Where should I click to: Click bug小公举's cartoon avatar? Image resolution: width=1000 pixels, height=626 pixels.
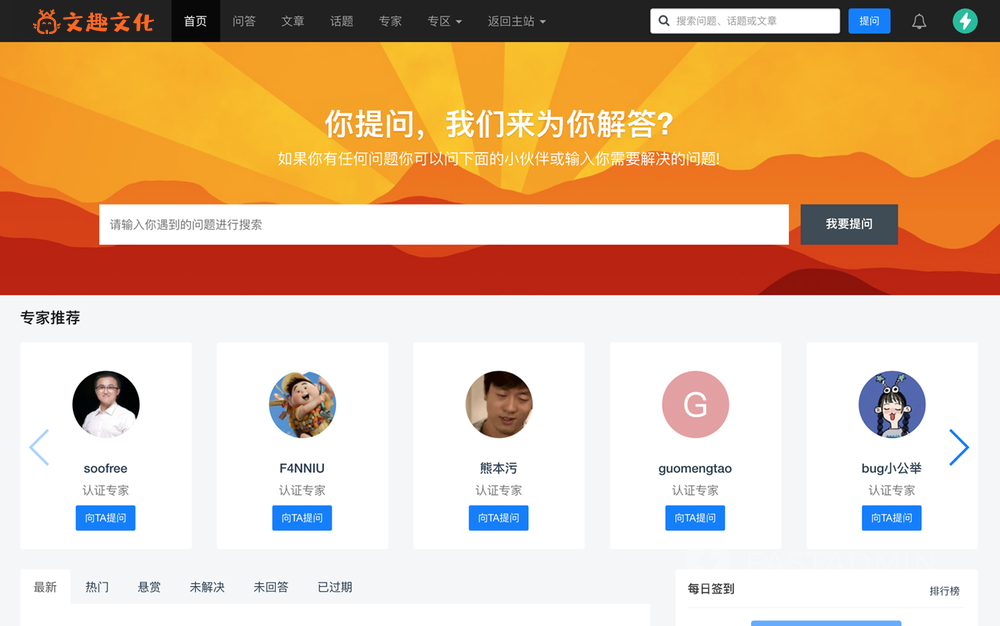click(892, 404)
